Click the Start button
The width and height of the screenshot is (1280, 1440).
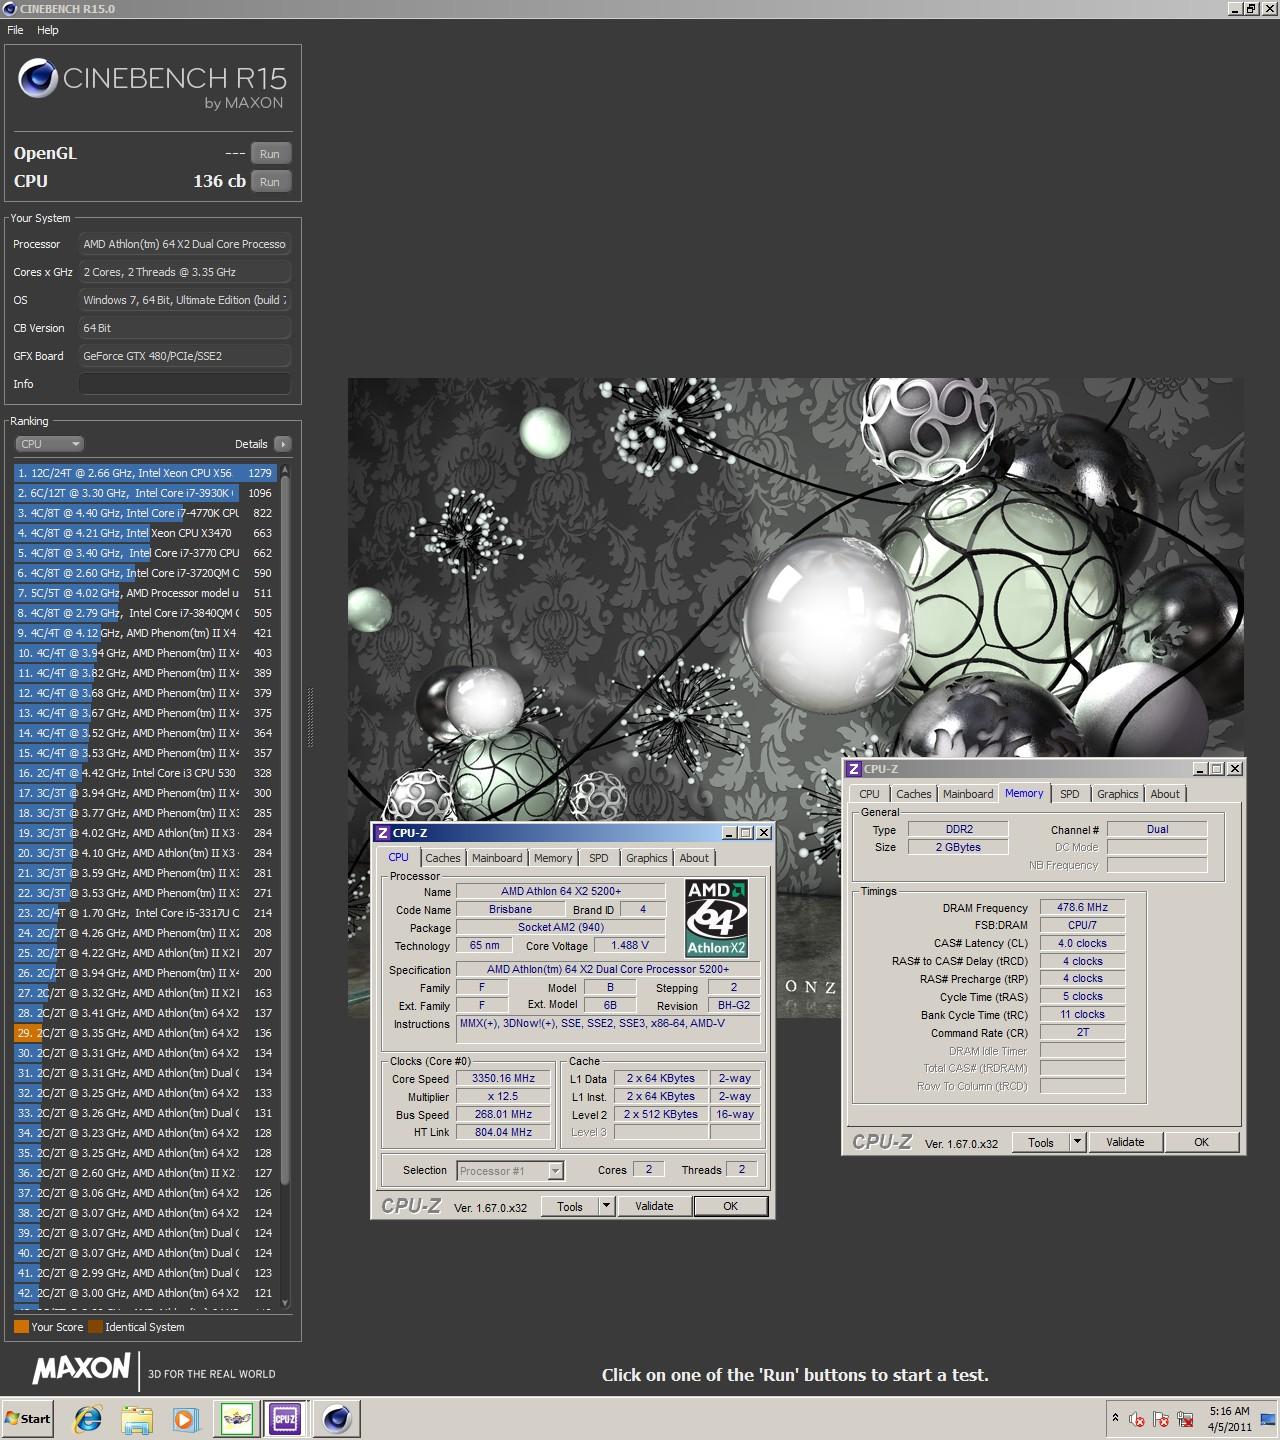click(x=28, y=1418)
